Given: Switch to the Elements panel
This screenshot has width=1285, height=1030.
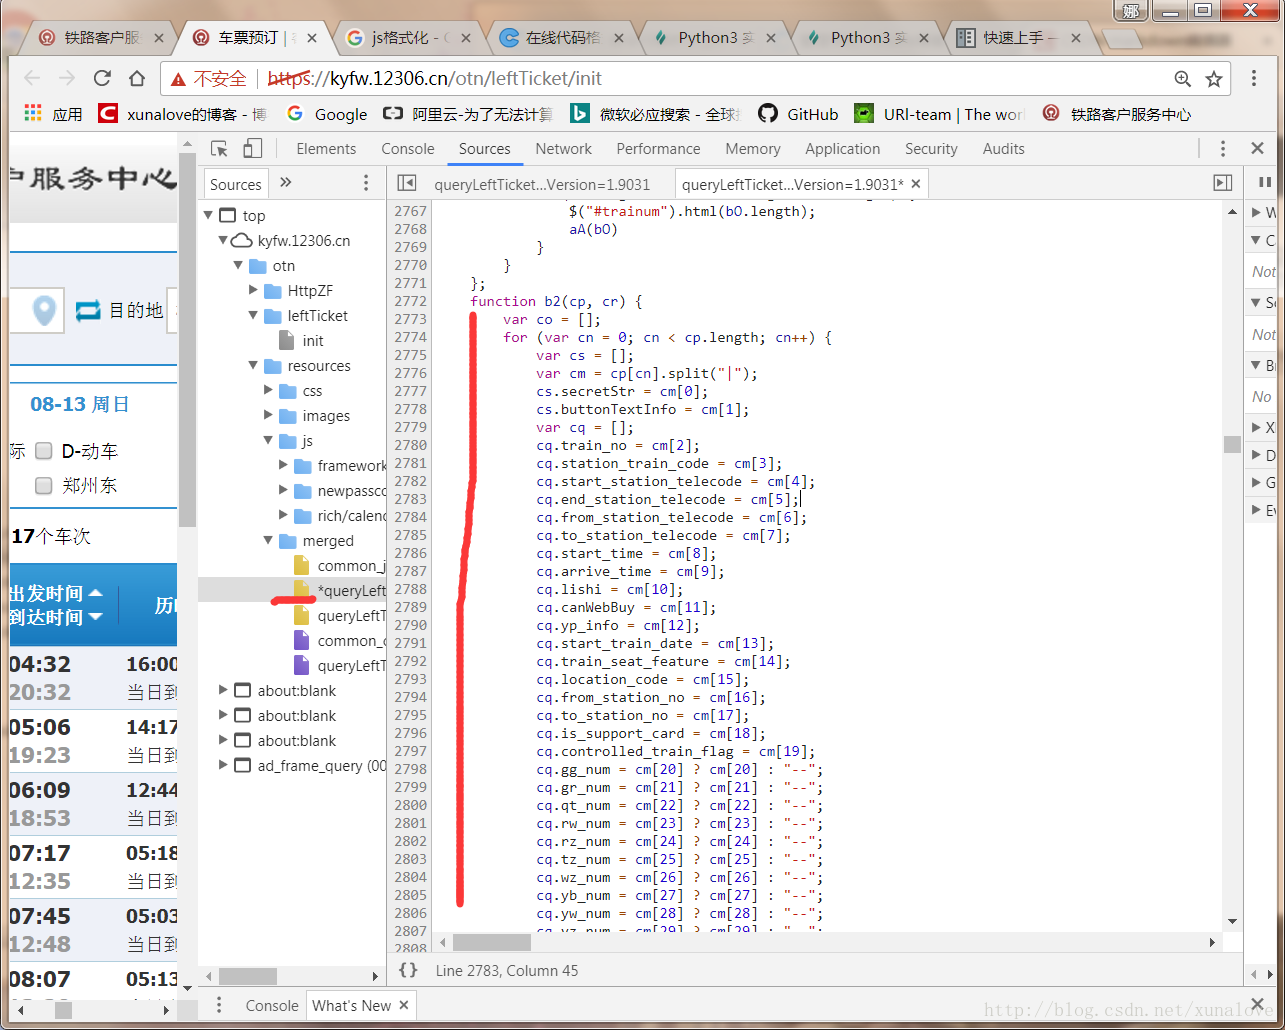Looking at the screenshot, I should click(x=326, y=148).
